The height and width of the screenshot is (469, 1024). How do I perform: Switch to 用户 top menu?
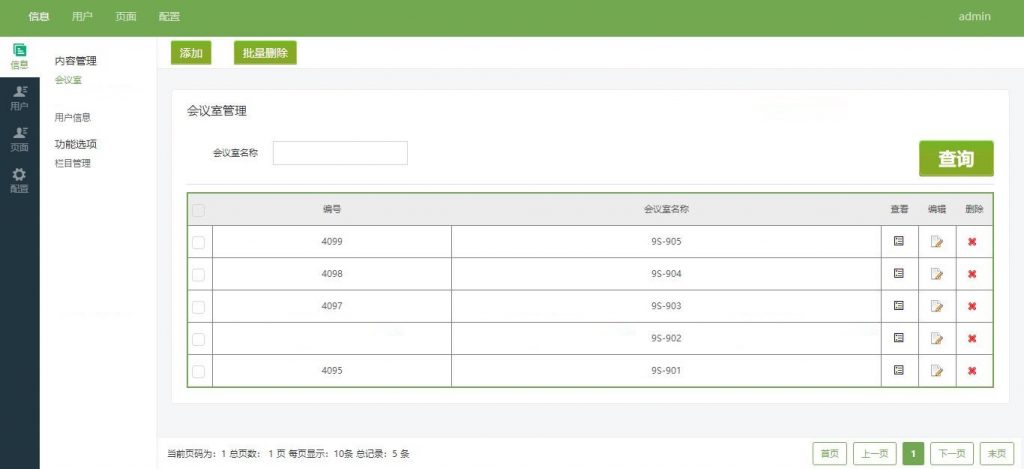(82, 17)
